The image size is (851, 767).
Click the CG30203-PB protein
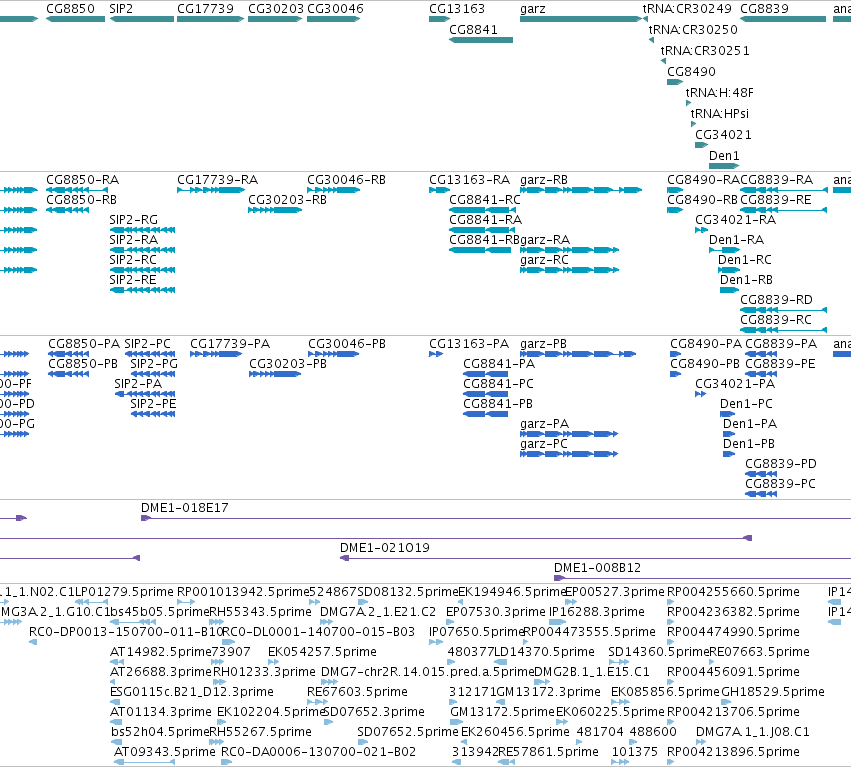(275, 374)
